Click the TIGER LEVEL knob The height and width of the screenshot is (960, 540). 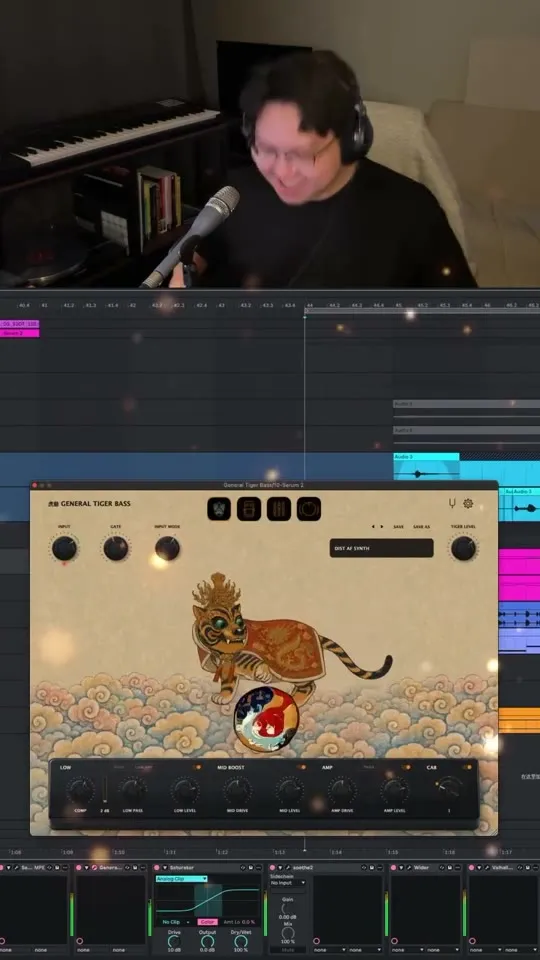coord(463,548)
